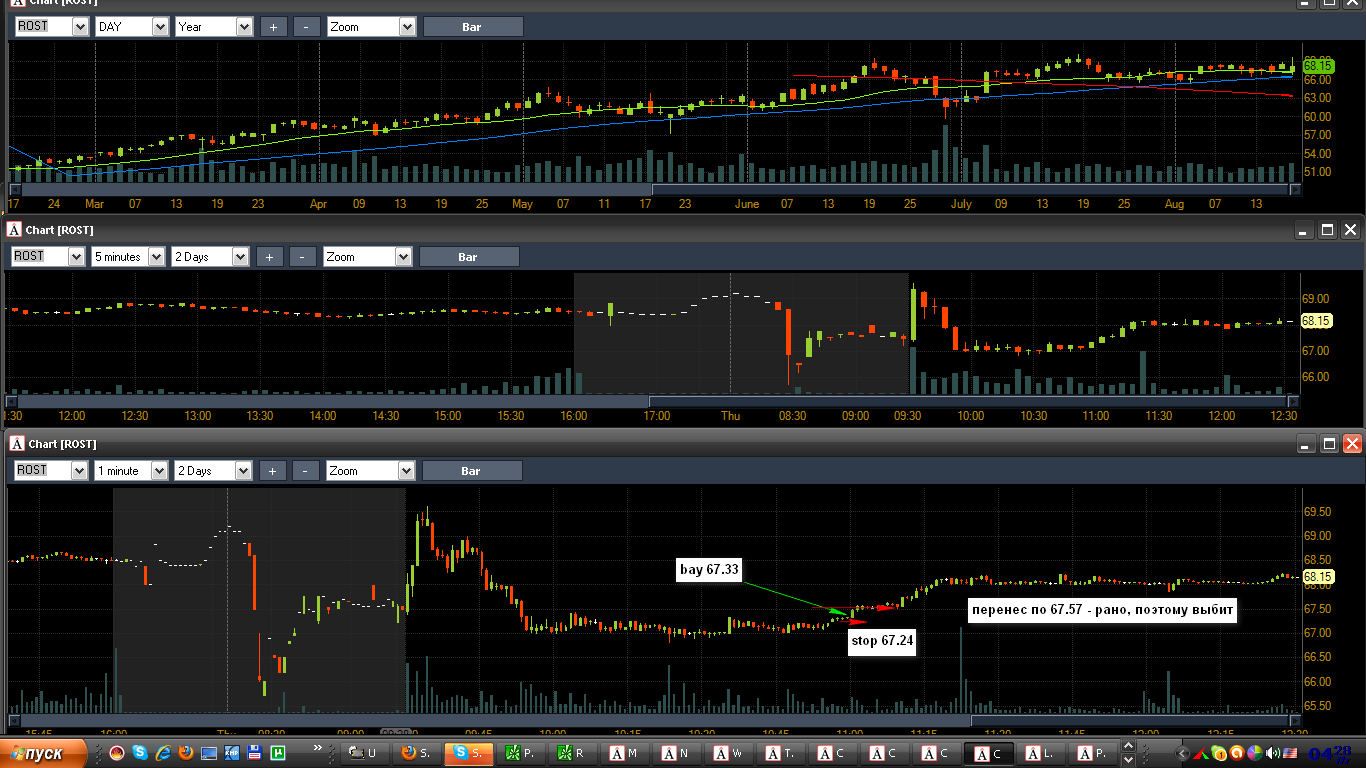
Task: Switch to the 'N' taskbar window
Action: 676,753
